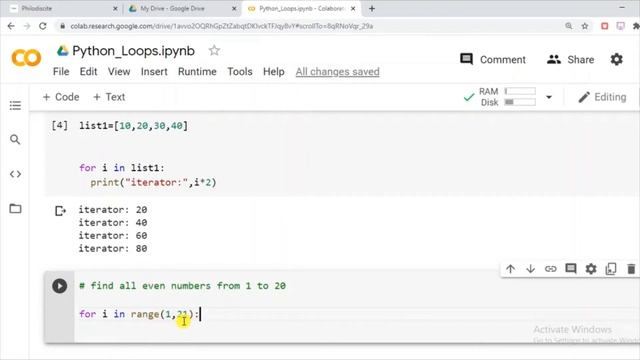Open a new browser tab
640x360 pixels.
[371, 8]
